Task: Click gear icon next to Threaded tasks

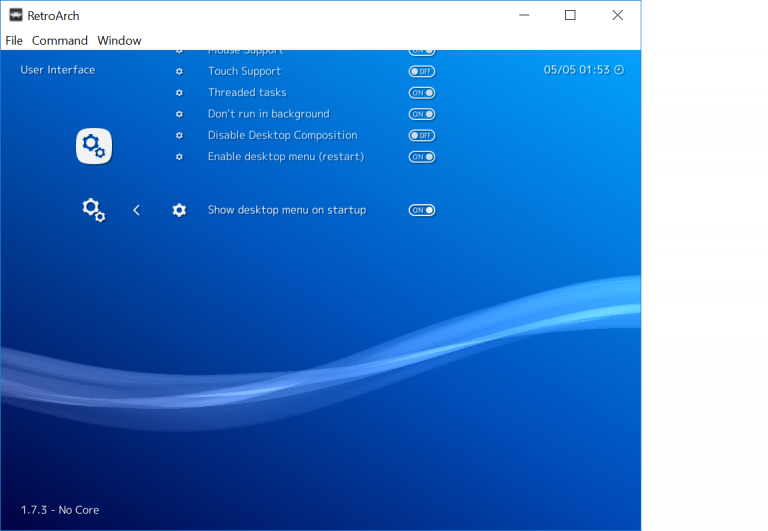Action: pos(179,93)
